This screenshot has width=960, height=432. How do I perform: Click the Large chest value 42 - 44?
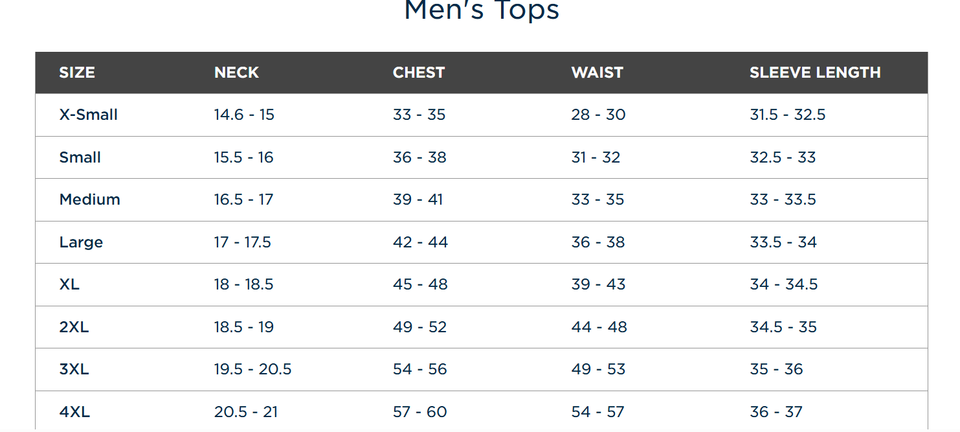[420, 243]
